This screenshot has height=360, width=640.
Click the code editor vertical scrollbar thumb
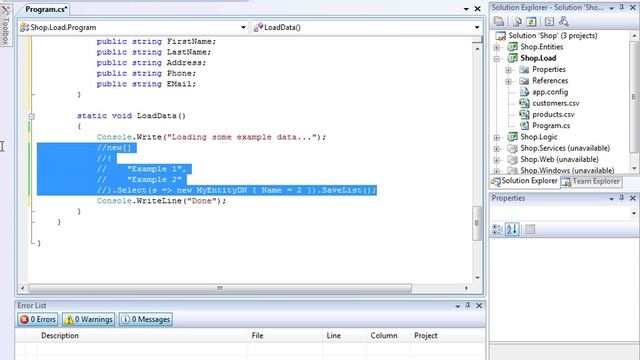[477, 223]
